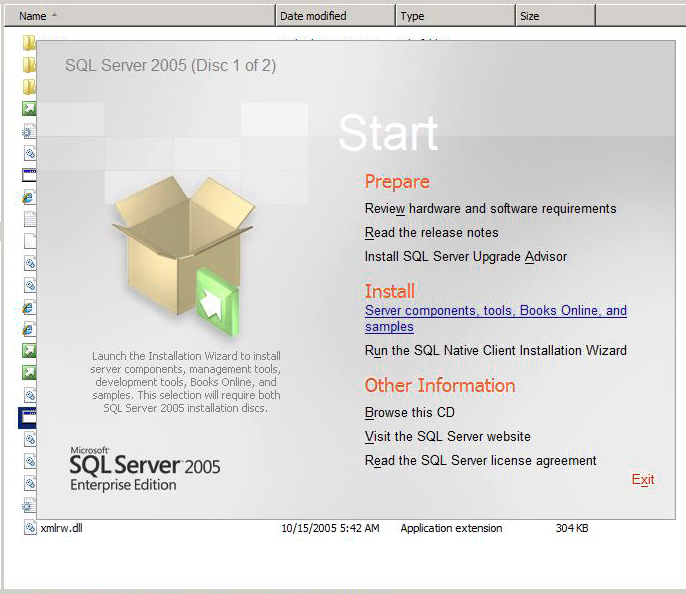
Task: Select the xmlrw.dll file icon
Action: [x=30, y=528]
